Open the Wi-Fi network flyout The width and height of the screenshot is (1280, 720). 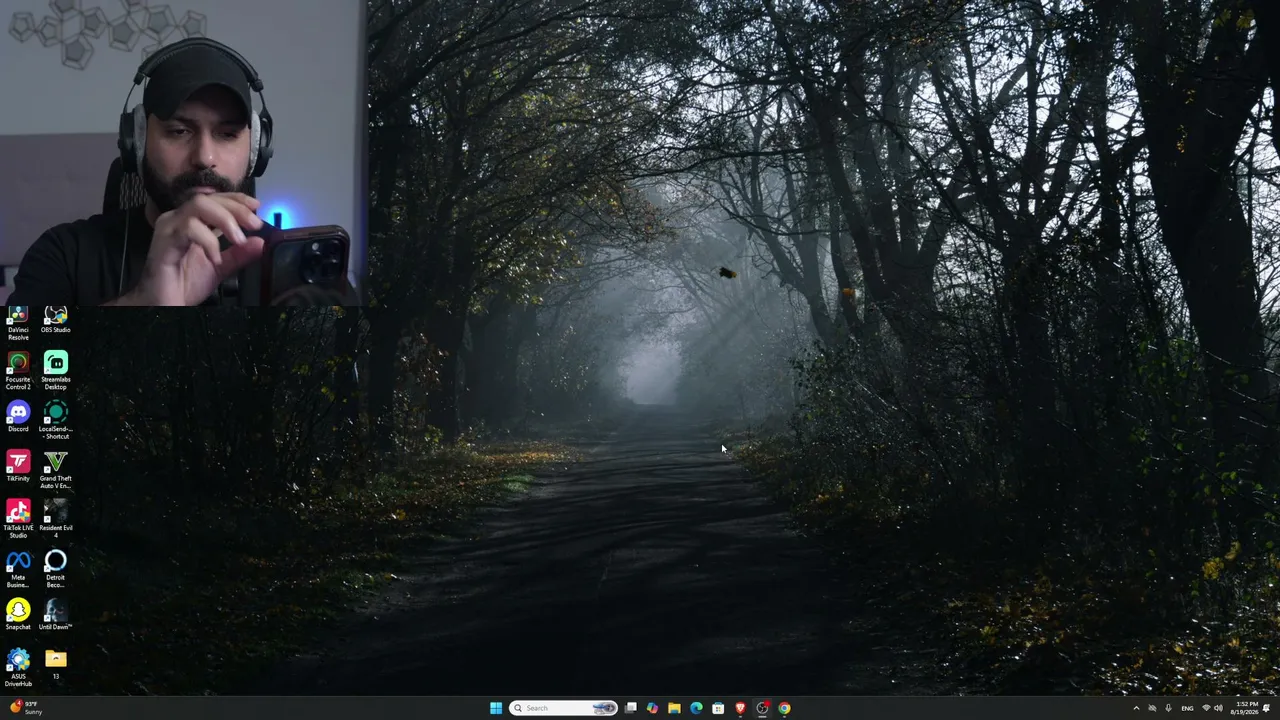click(x=1206, y=708)
